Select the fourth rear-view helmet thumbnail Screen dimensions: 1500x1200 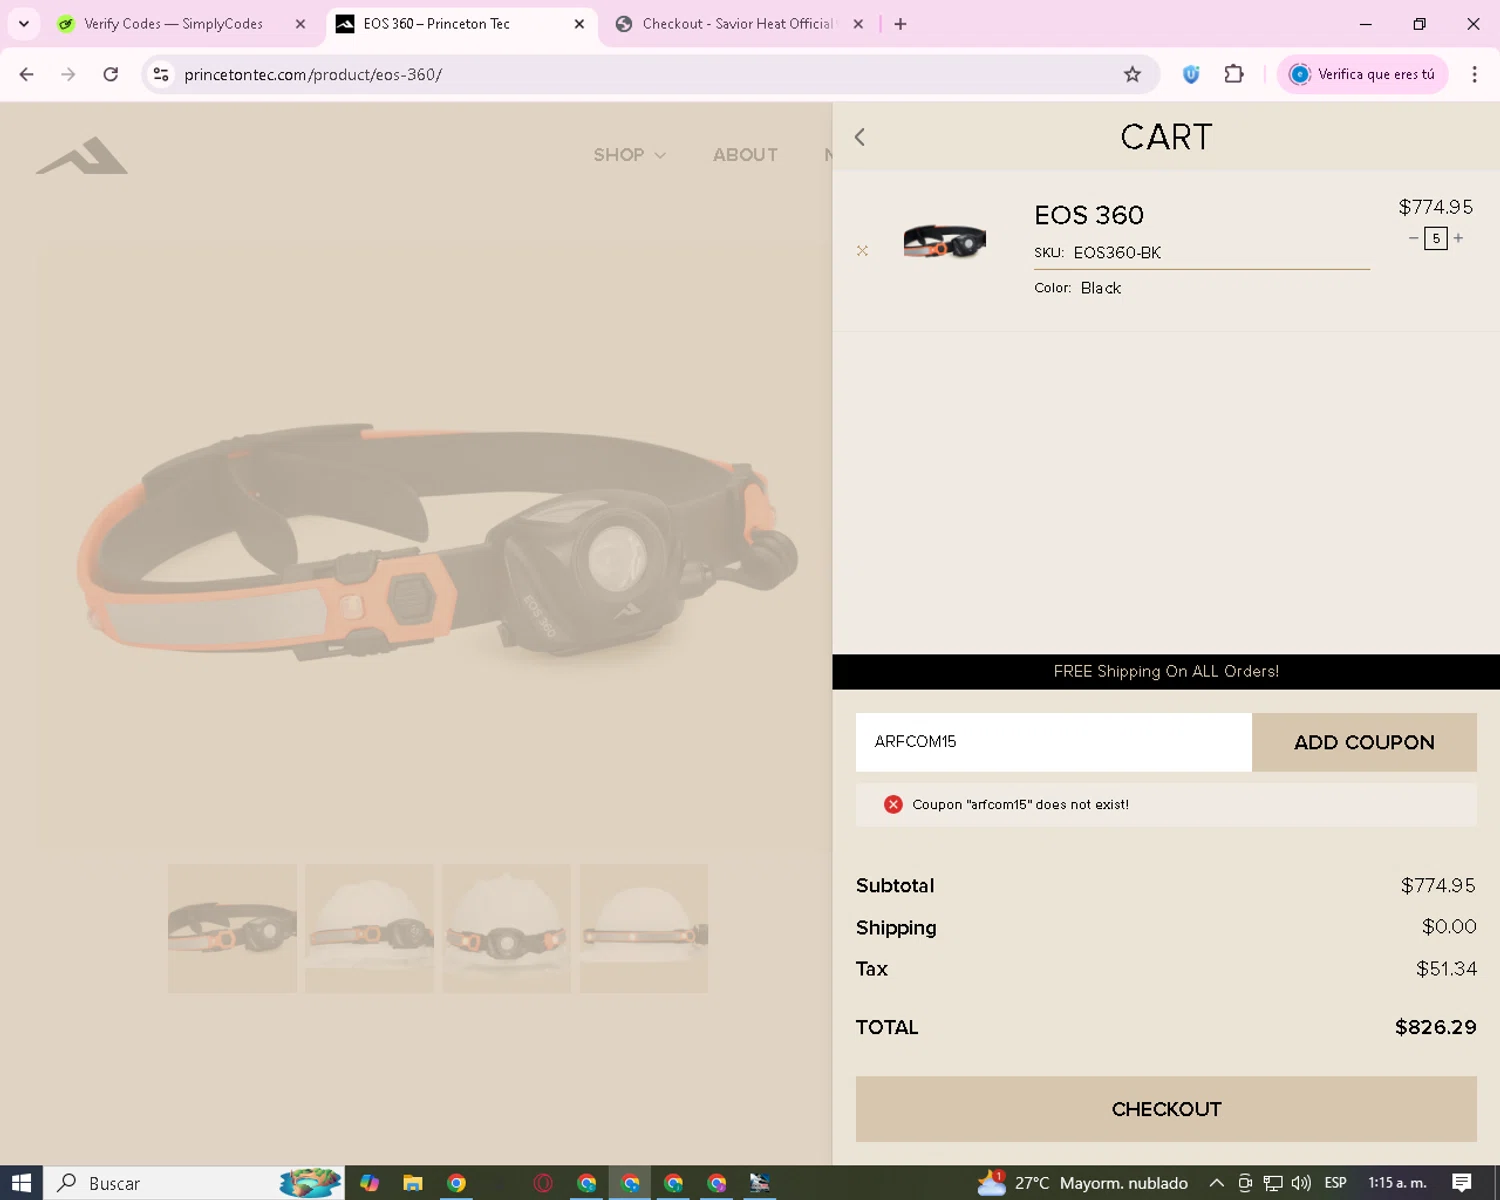pos(644,928)
